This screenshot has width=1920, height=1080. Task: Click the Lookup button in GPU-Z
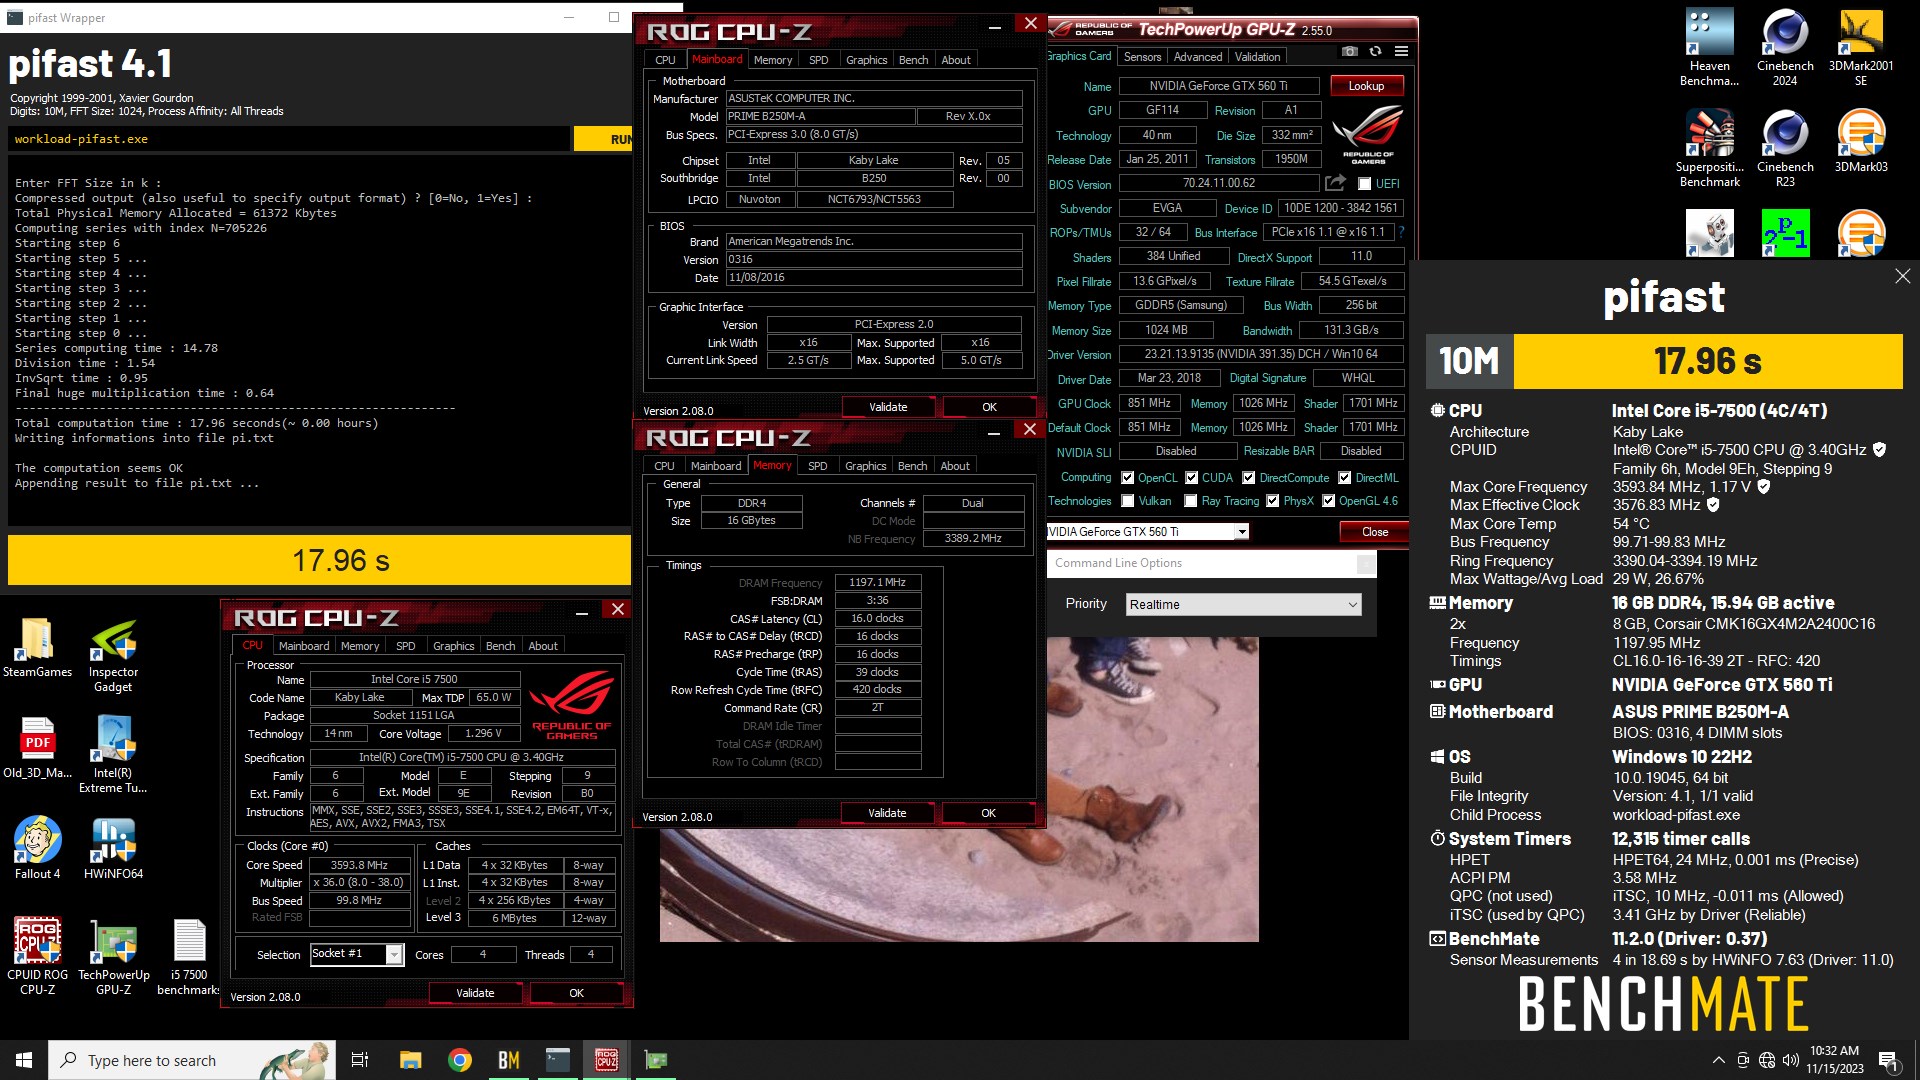[x=1366, y=86]
